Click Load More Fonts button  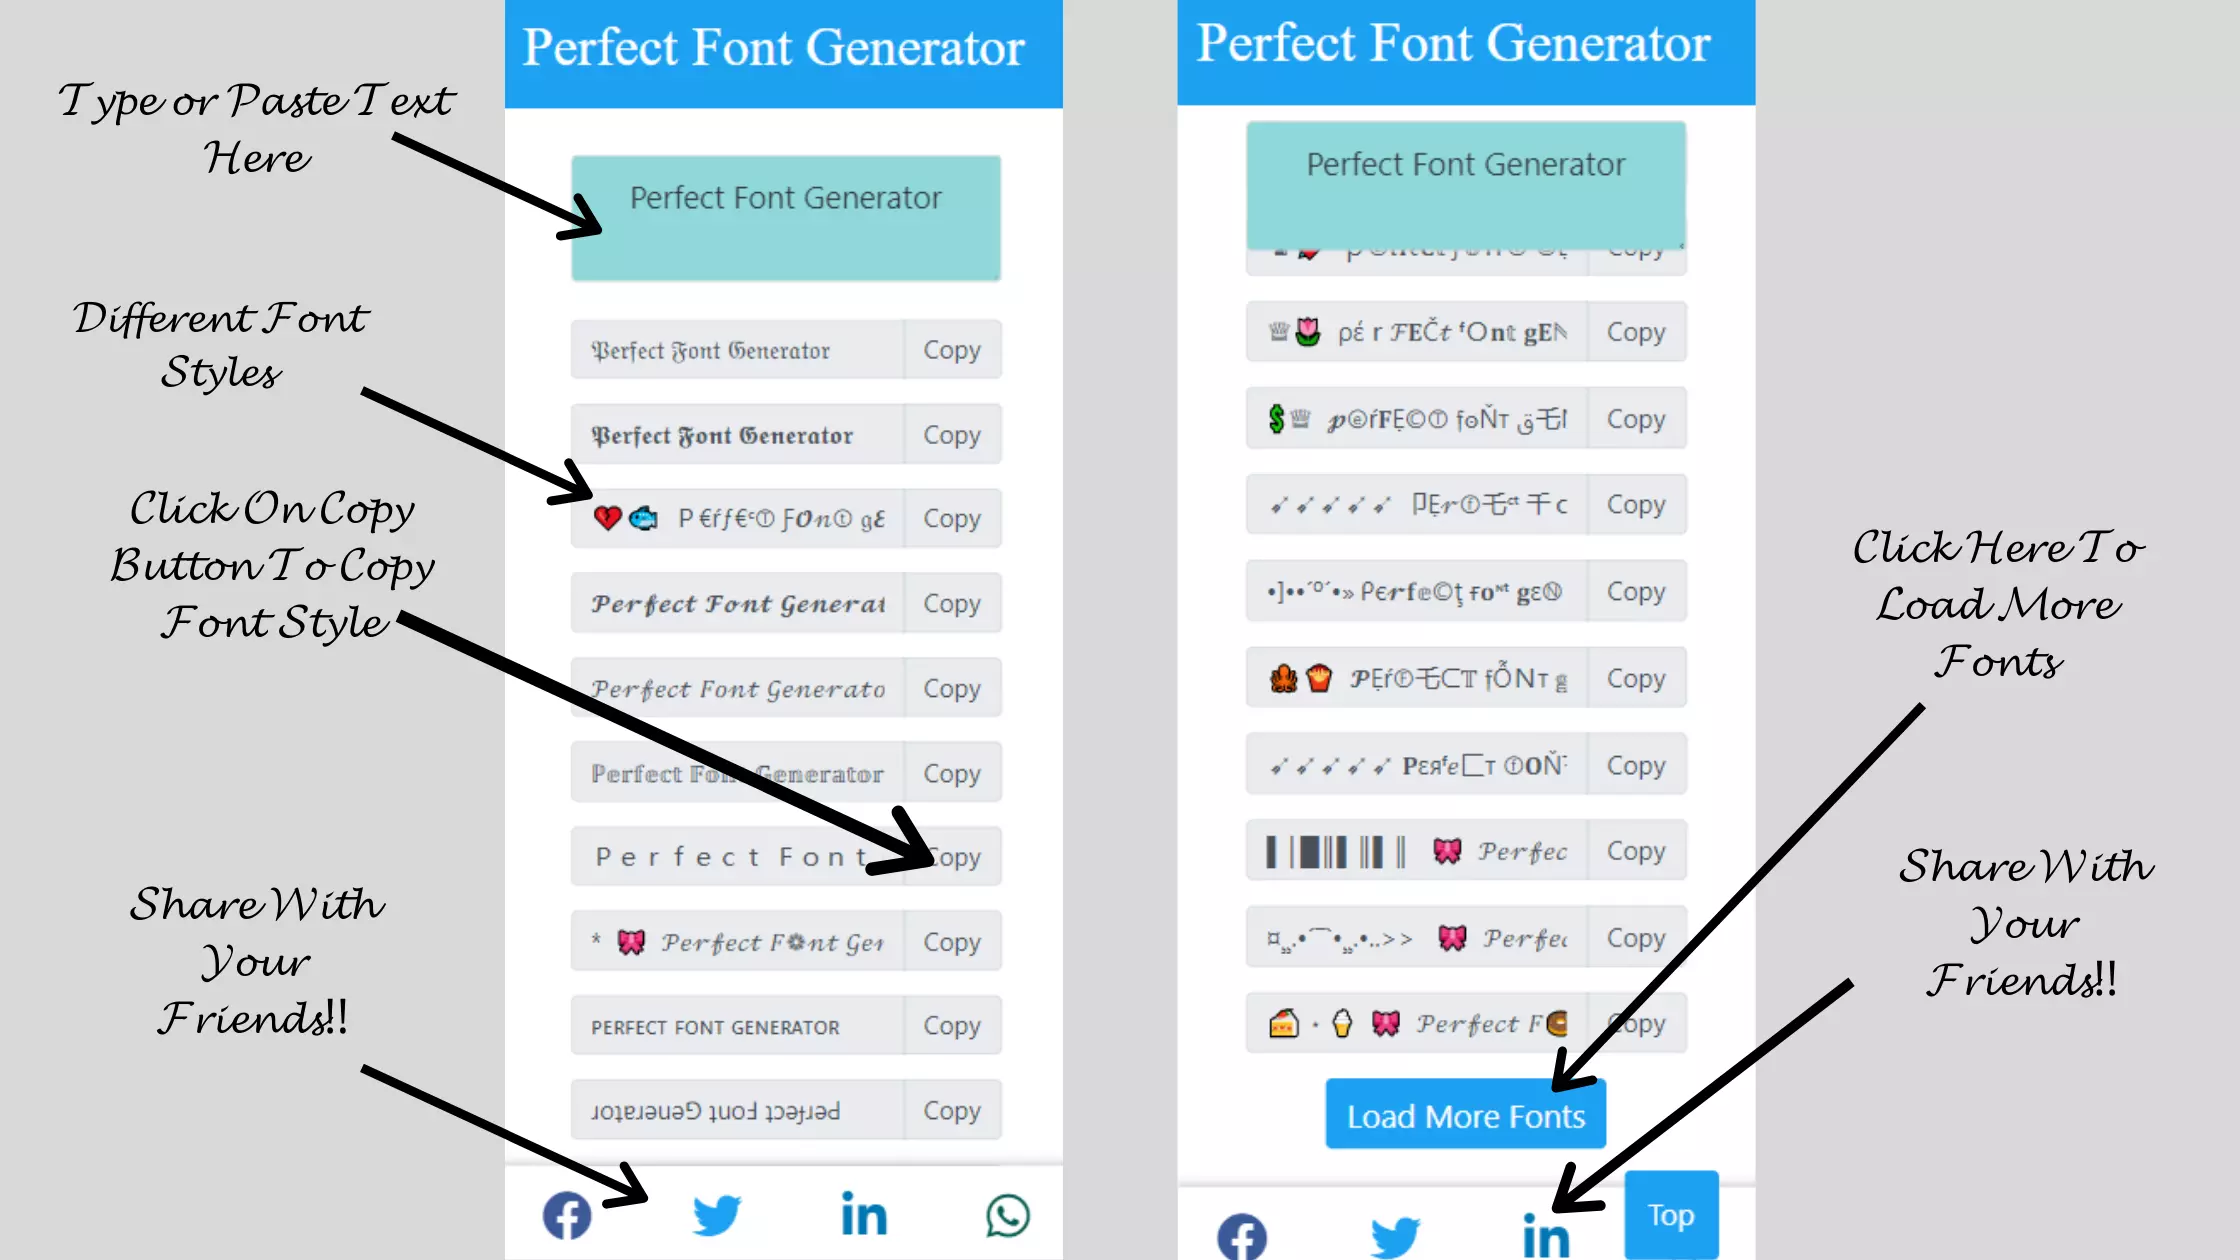coord(1465,1115)
